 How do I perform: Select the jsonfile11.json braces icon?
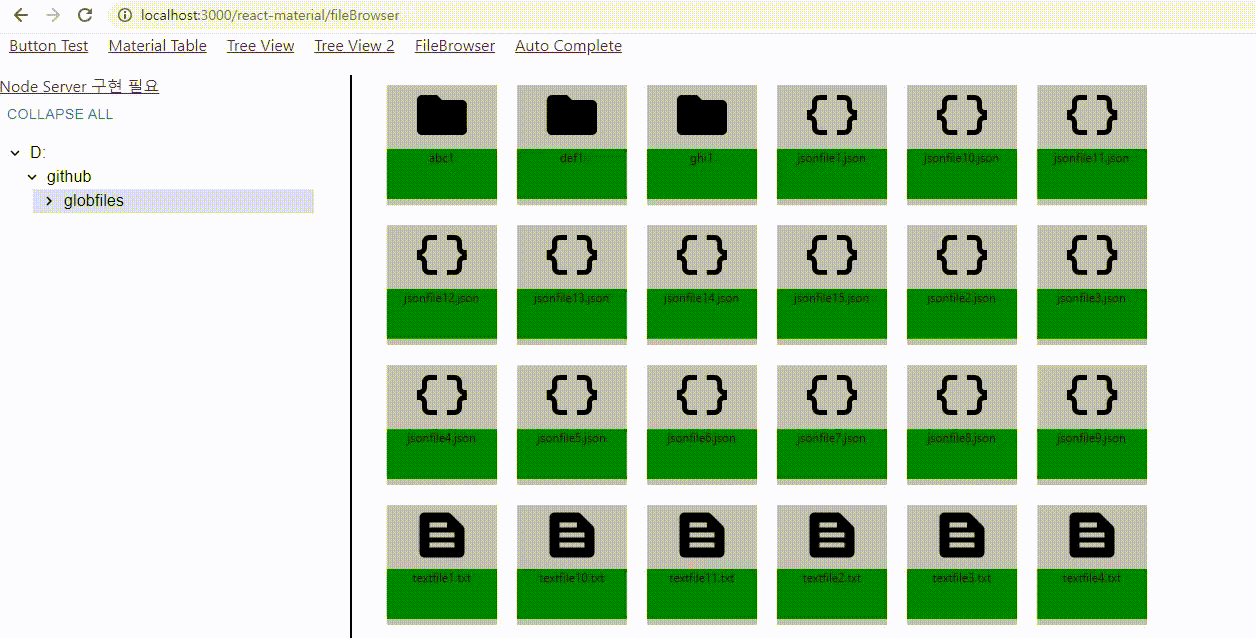pyautogui.click(x=1092, y=115)
